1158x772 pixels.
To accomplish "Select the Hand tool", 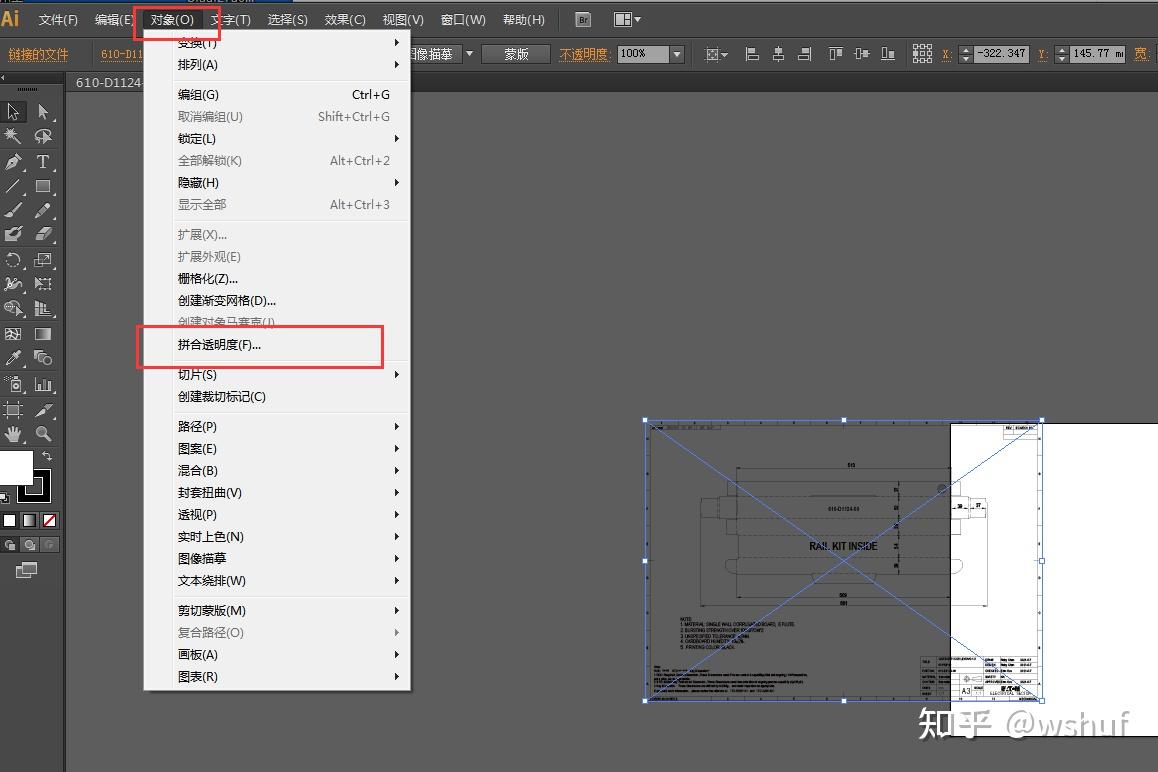I will (14, 433).
